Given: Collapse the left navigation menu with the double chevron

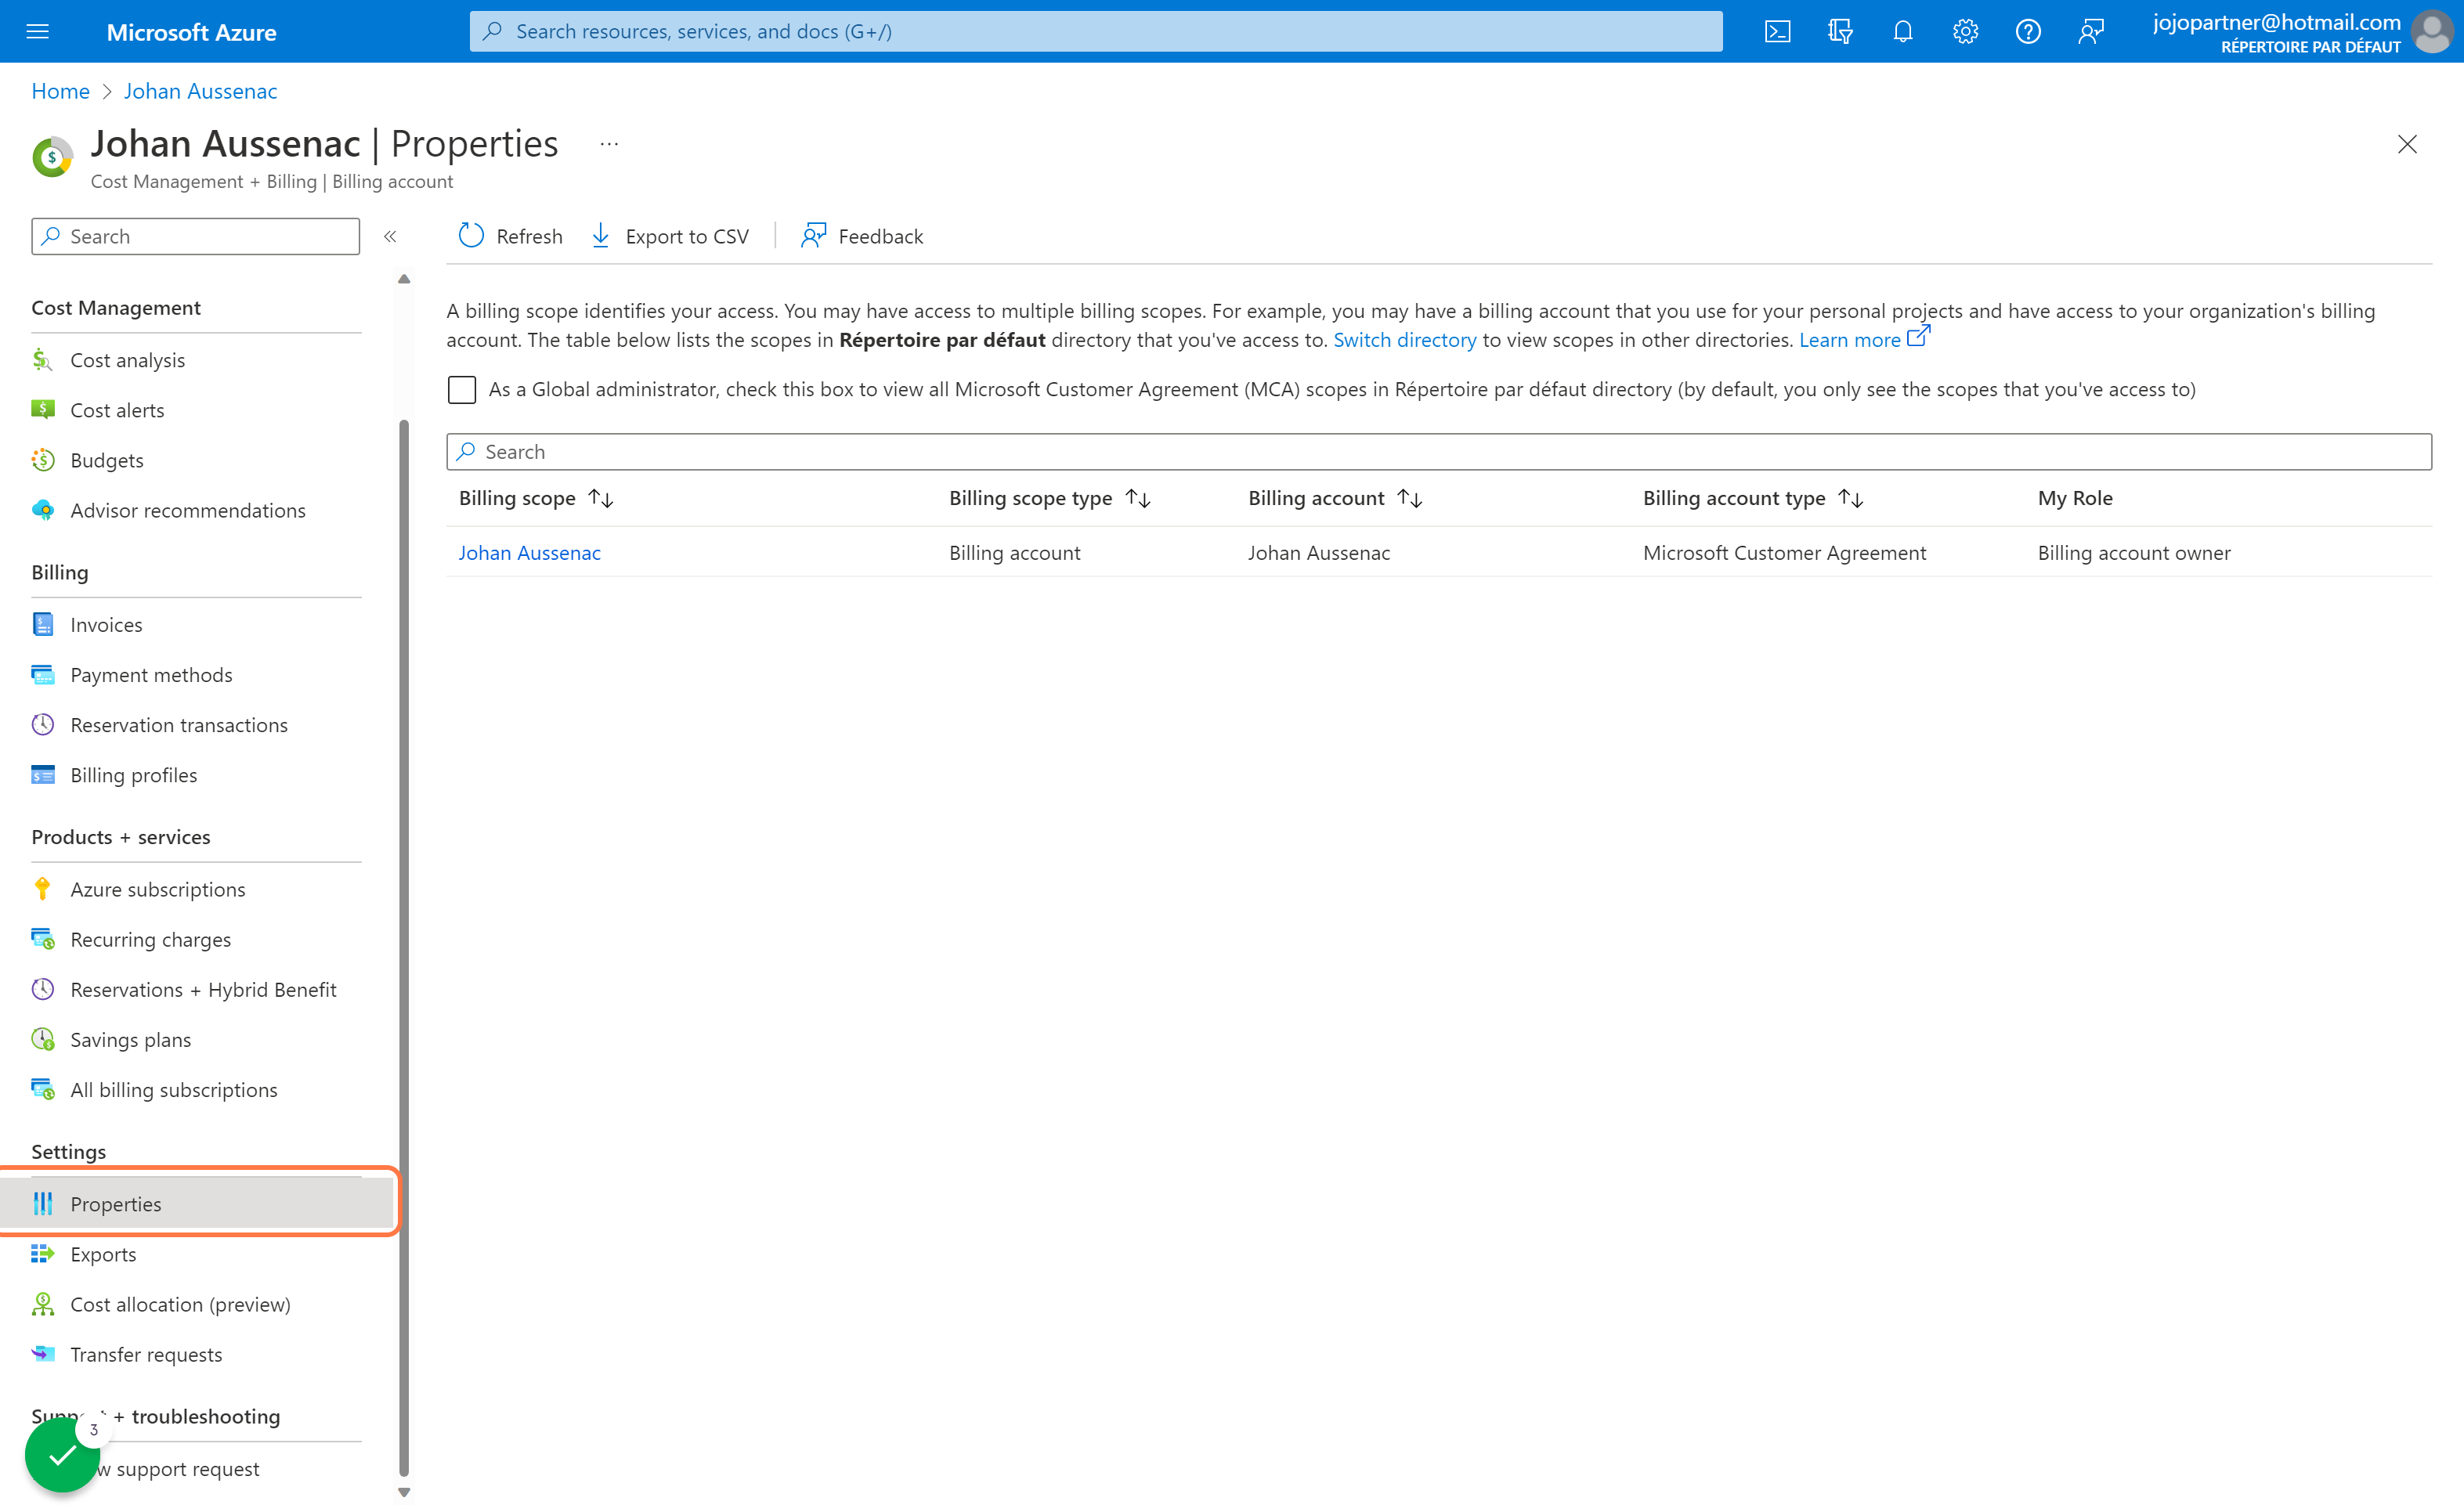Looking at the screenshot, I should tap(390, 236).
